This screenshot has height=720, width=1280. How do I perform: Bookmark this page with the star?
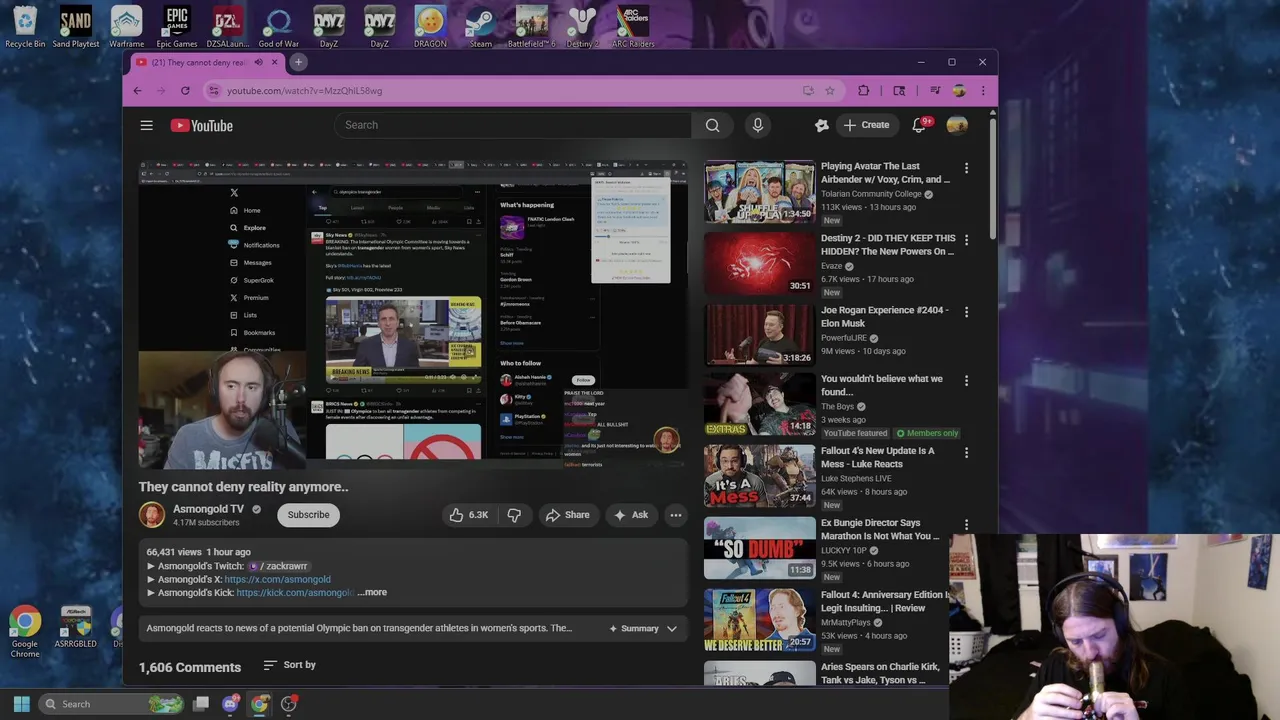point(829,90)
